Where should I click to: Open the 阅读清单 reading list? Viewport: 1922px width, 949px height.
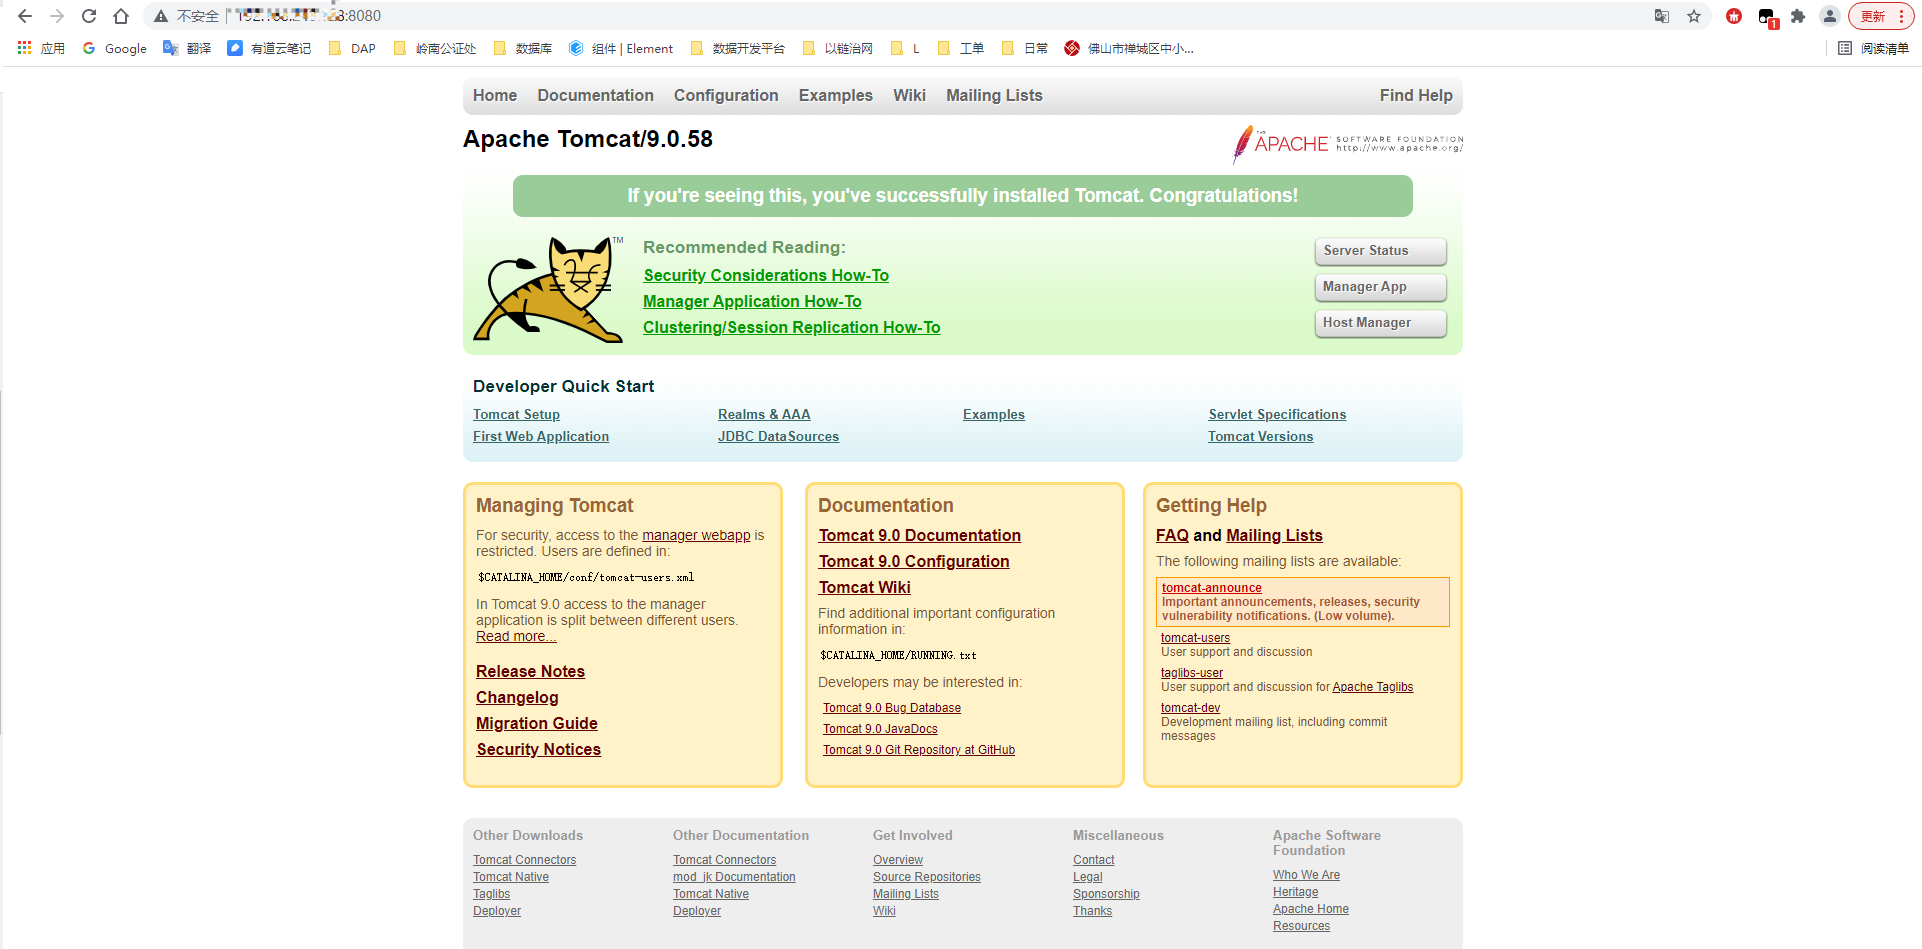1873,48
